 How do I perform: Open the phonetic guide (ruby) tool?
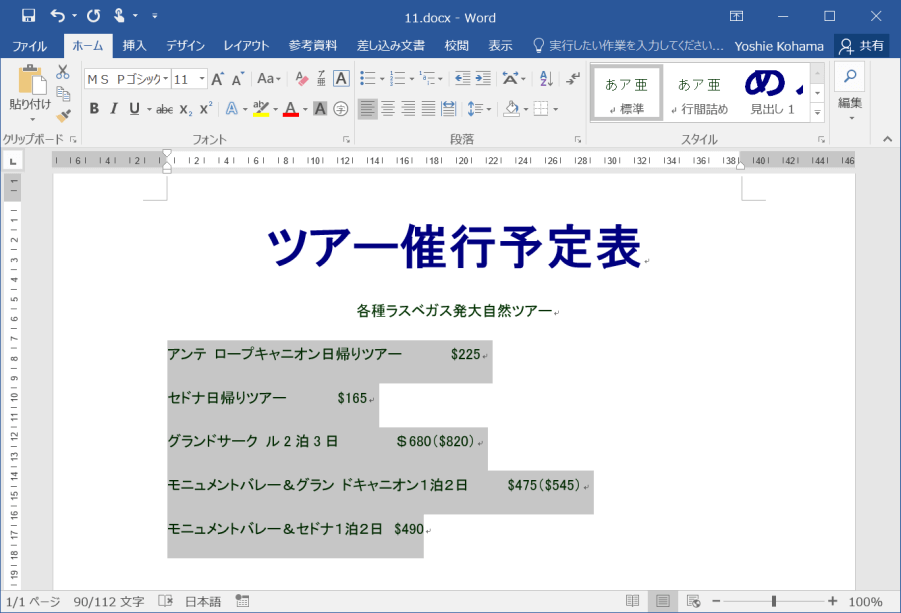(321, 79)
